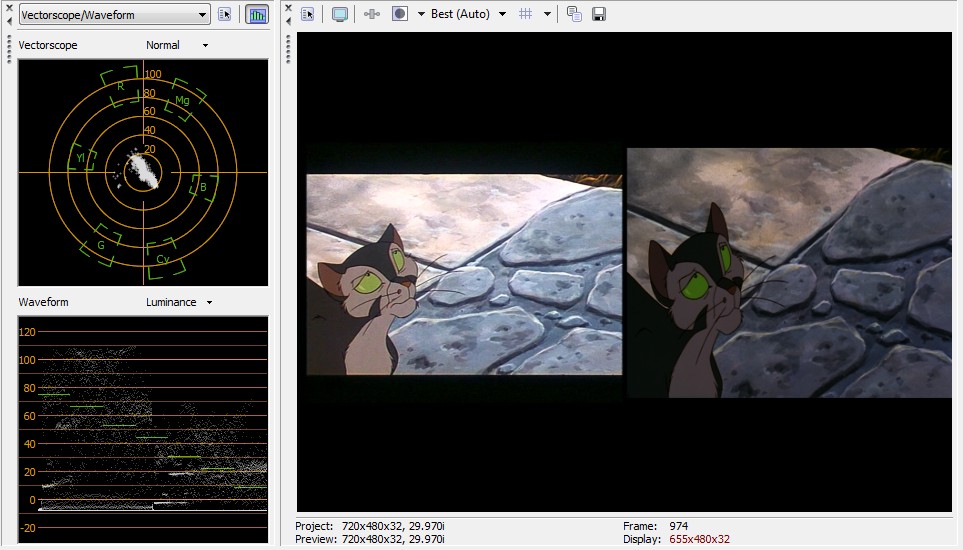Open the Vectorscope Normal mode dropdown

(177, 45)
